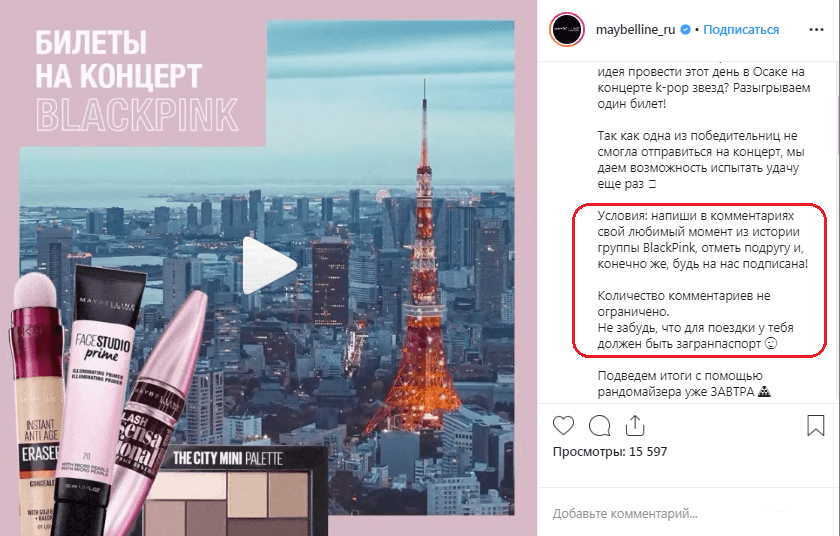Play the video with the center play button
The image size is (840, 536).
[269, 266]
